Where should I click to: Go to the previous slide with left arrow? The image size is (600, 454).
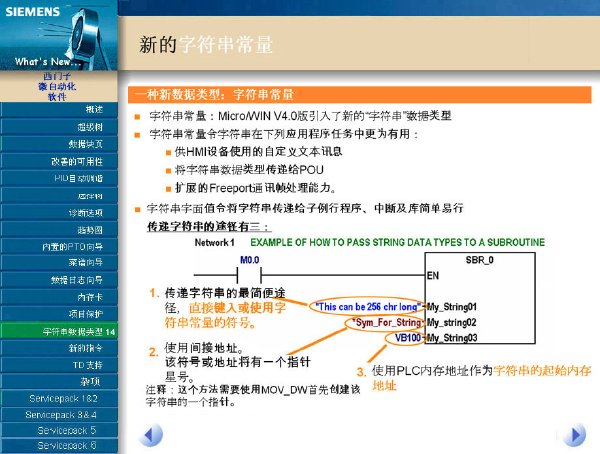151,435
